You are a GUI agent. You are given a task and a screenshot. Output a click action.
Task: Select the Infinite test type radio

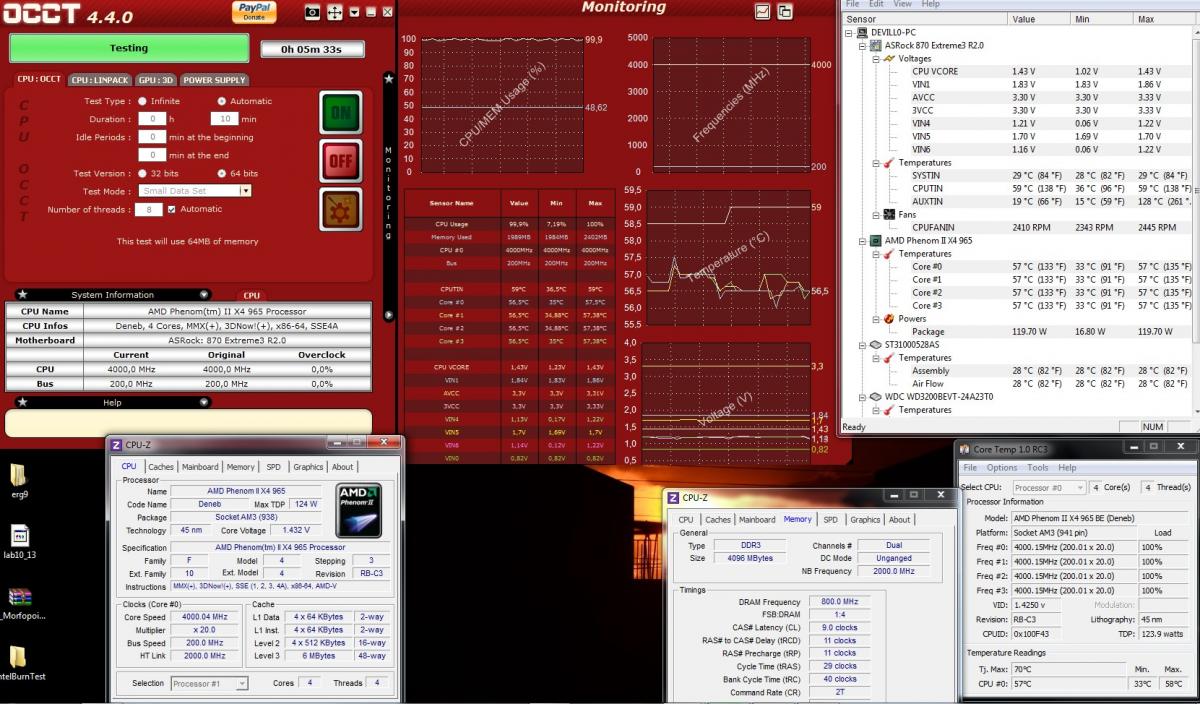click(x=142, y=101)
